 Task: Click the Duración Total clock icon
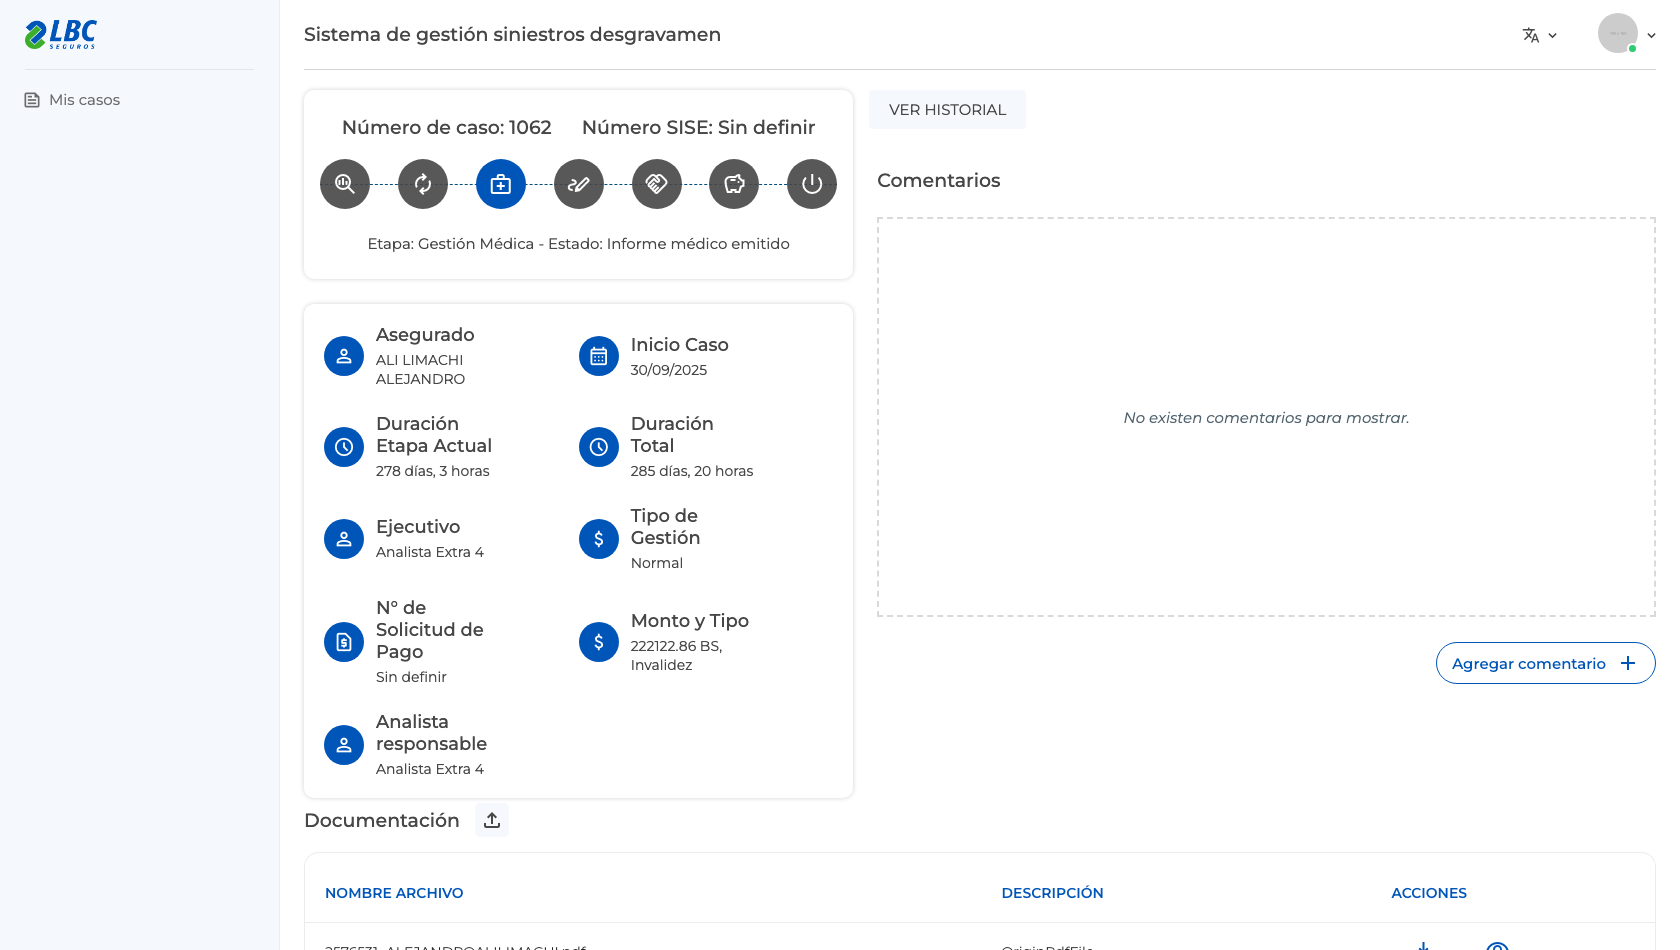pos(599,447)
